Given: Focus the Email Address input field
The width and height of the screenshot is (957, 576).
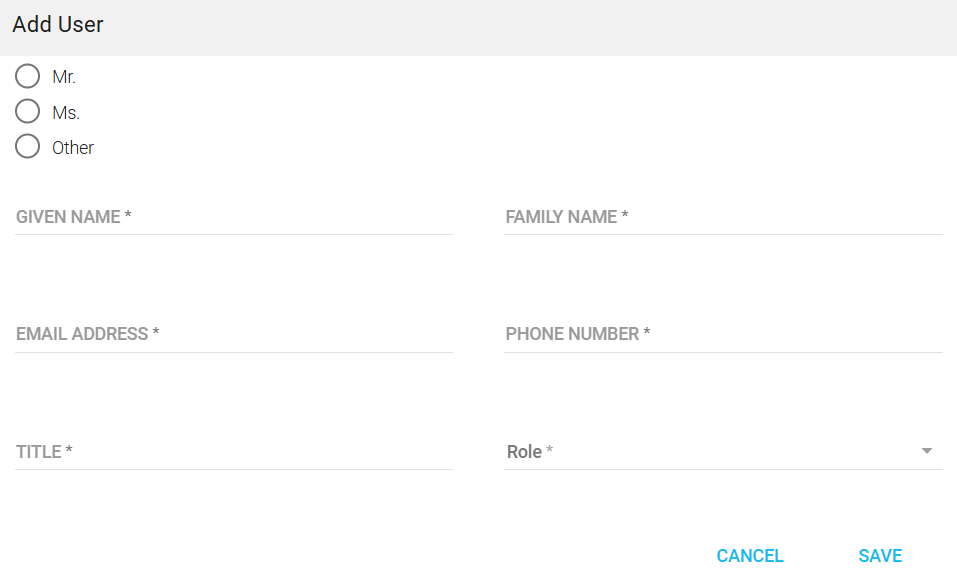Looking at the screenshot, I should [x=234, y=334].
